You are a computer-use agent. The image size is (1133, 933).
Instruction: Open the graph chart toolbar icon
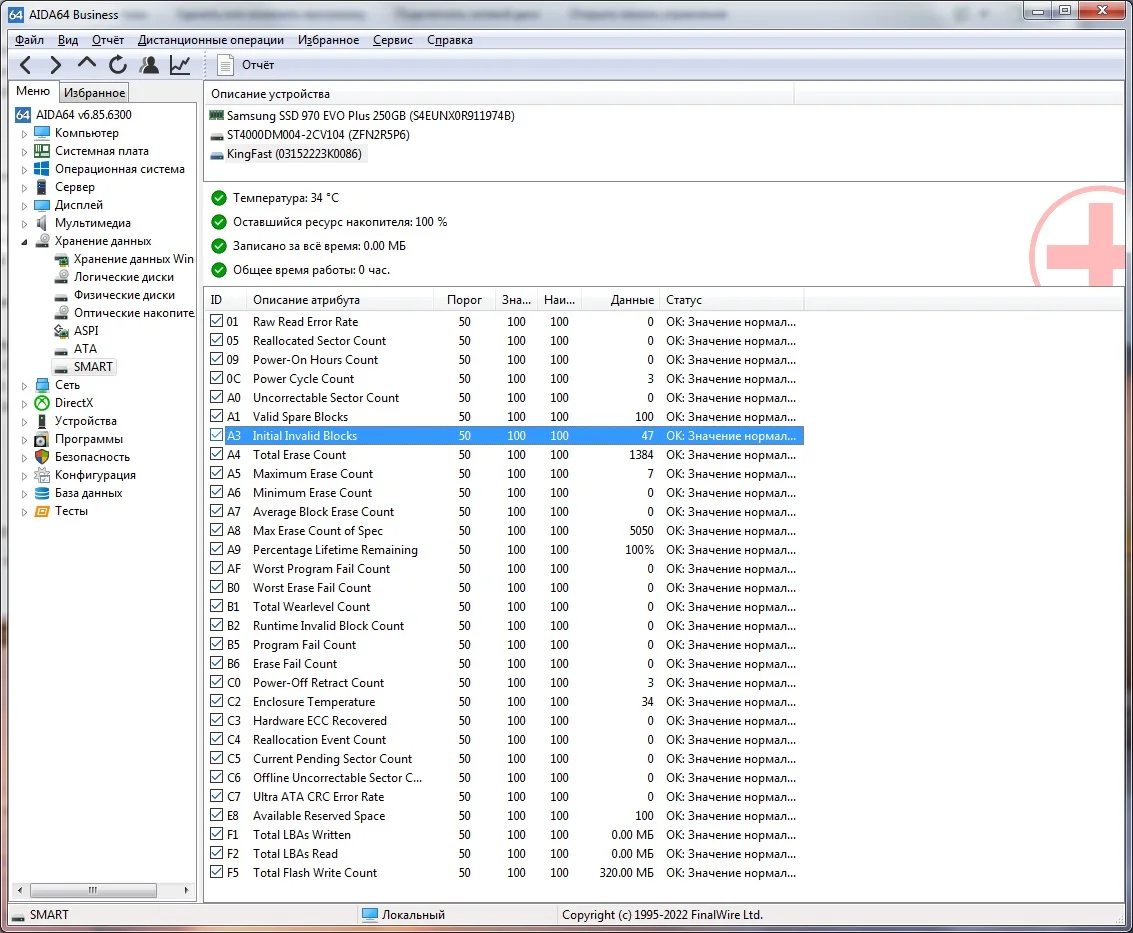tap(180, 65)
